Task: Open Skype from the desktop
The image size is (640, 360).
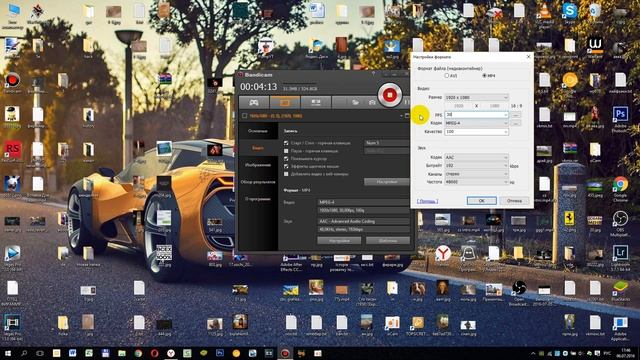Action: click(569, 11)
